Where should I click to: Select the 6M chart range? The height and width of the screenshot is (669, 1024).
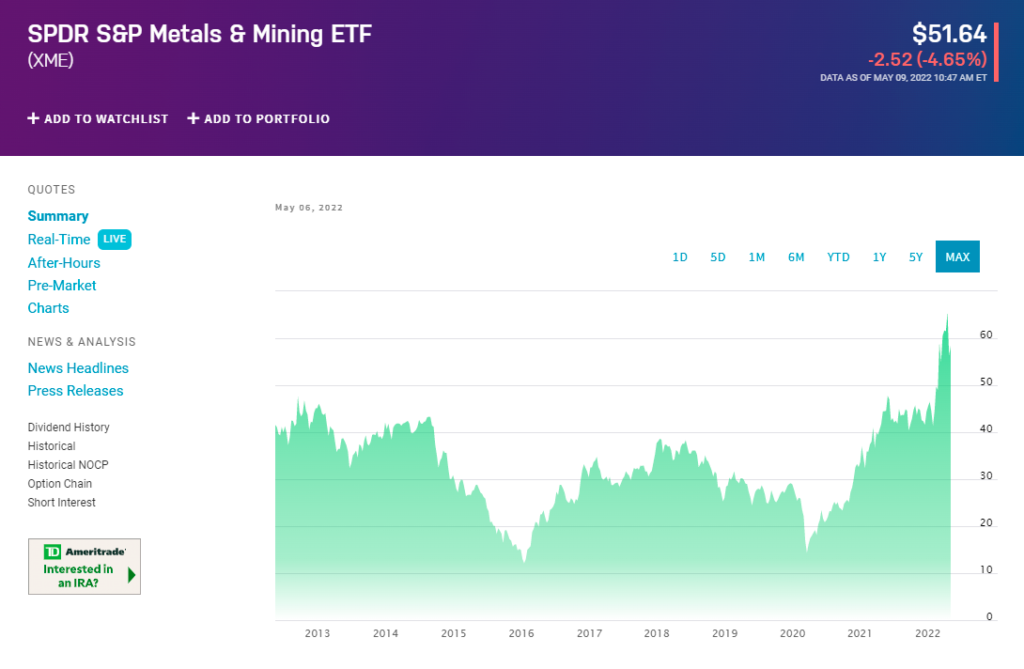[x=796, y=256]
